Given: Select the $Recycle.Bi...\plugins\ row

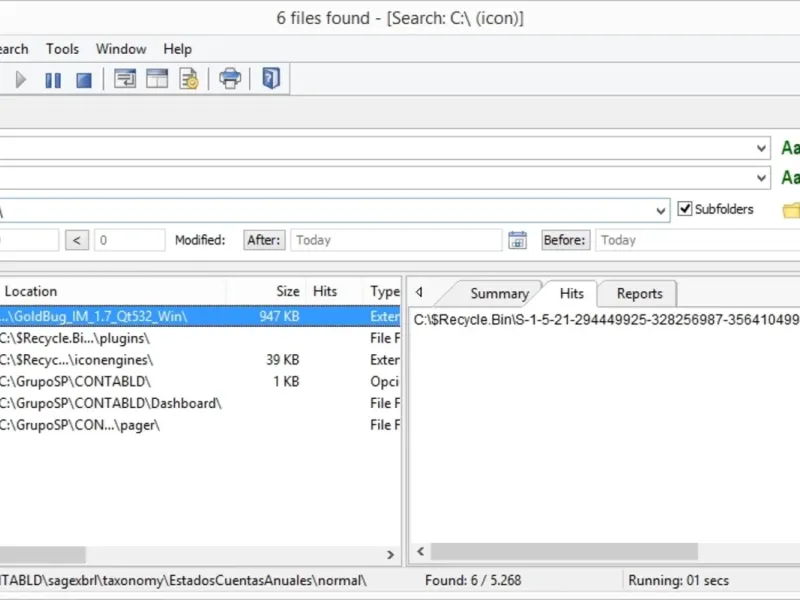Looking at the screenshot, I should pyautogui.click(x=200, y=338).
